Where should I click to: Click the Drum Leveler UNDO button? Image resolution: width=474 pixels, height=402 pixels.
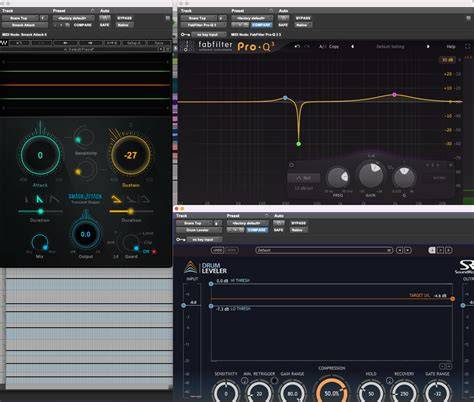218,250
